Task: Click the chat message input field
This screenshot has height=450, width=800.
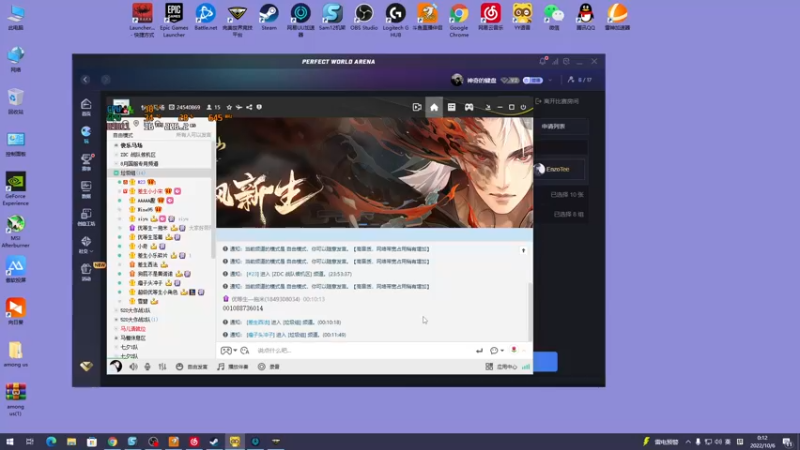Action: point(362,351)
